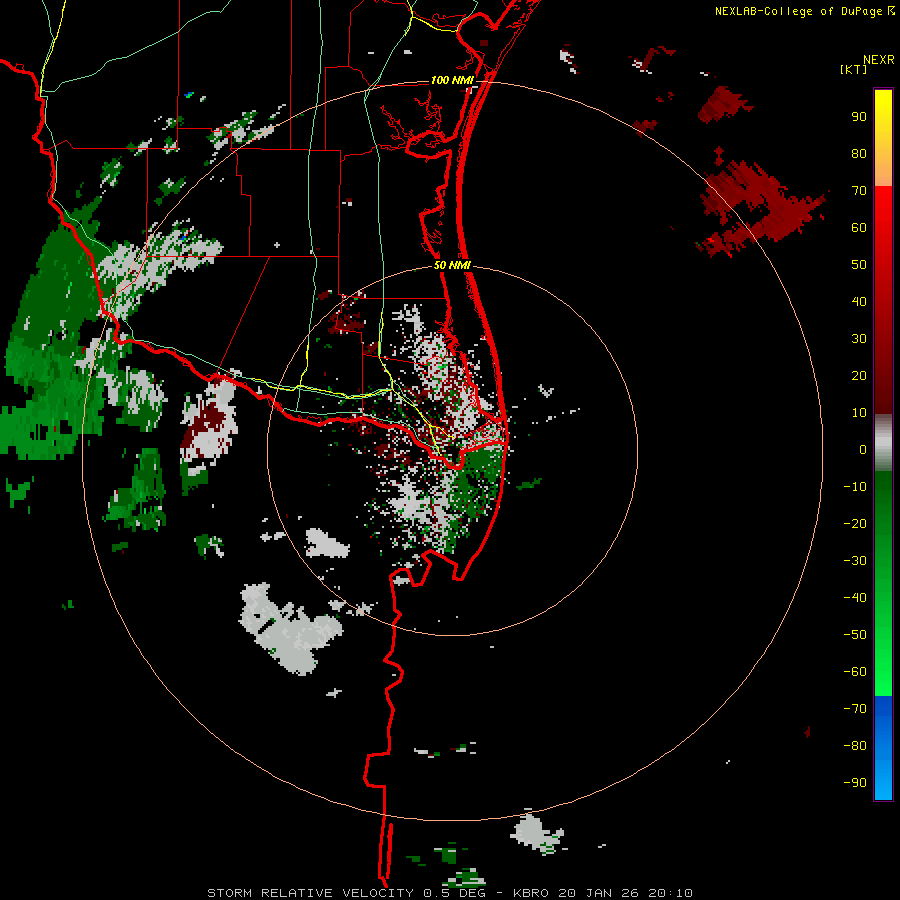Click the -80 scale value
Screen dimensions: 900x900
pyautogui.click(x=855, y=746)
